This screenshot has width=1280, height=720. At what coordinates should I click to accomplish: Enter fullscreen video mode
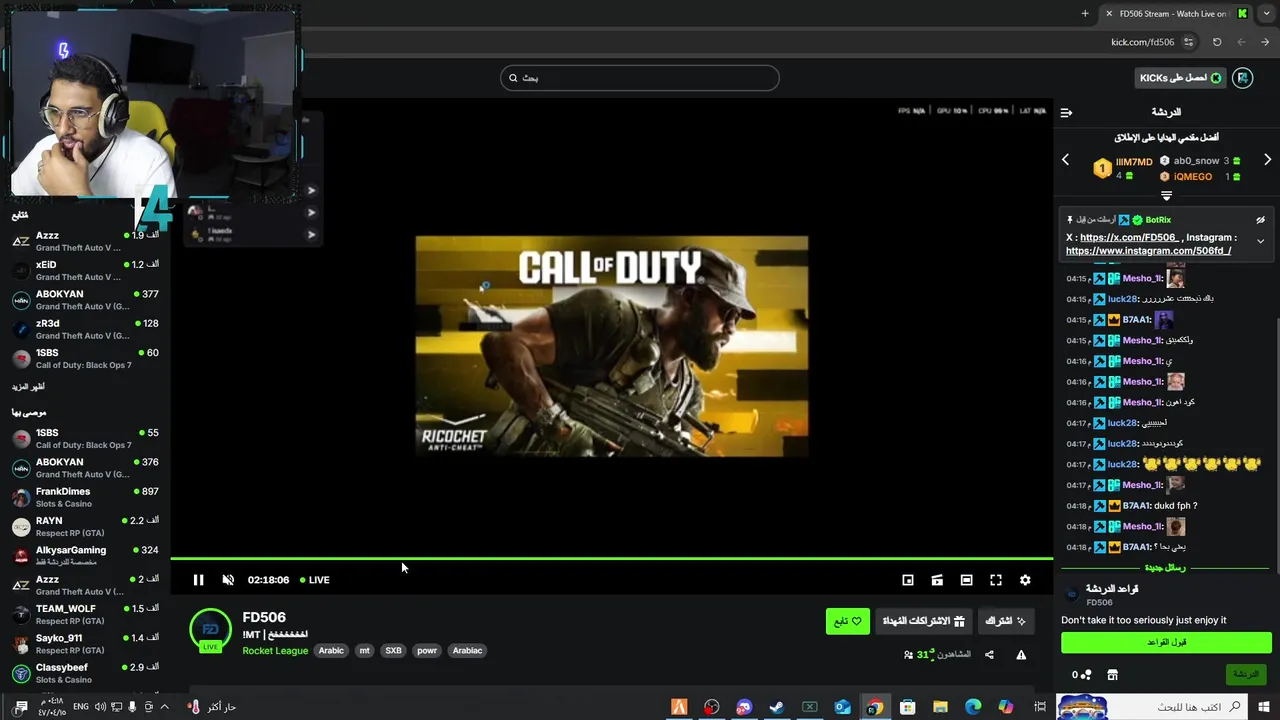click(x=996, y=580)
